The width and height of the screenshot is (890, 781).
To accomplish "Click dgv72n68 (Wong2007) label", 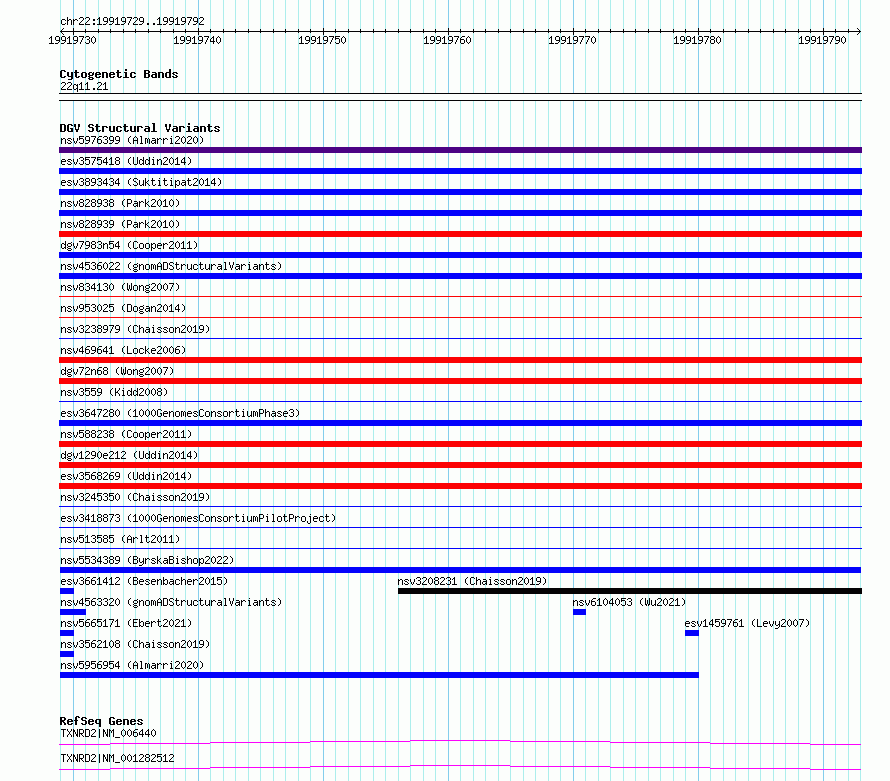I will coord(117,371).
